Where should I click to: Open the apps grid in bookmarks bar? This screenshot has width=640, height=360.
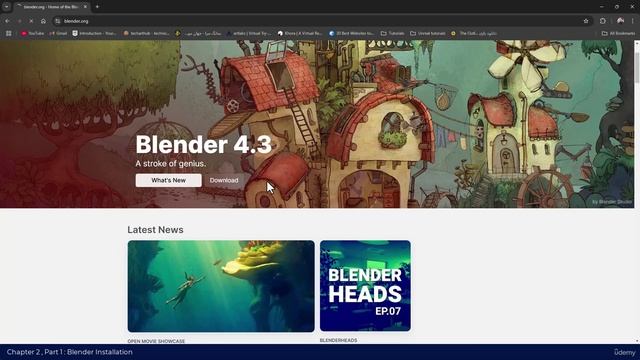pos(9,33)
